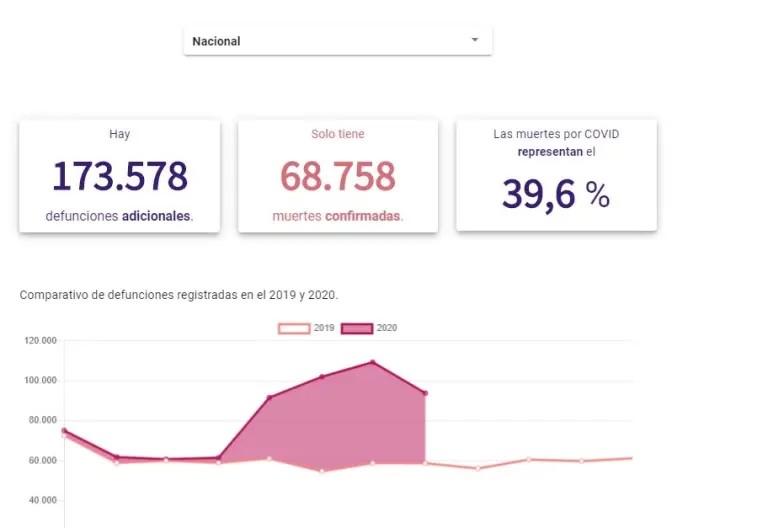Click the 'Comparativo de defunciones registradas' chart title
Screen dimensions: 768x528
pyautogui.click(x=179, y=295)
